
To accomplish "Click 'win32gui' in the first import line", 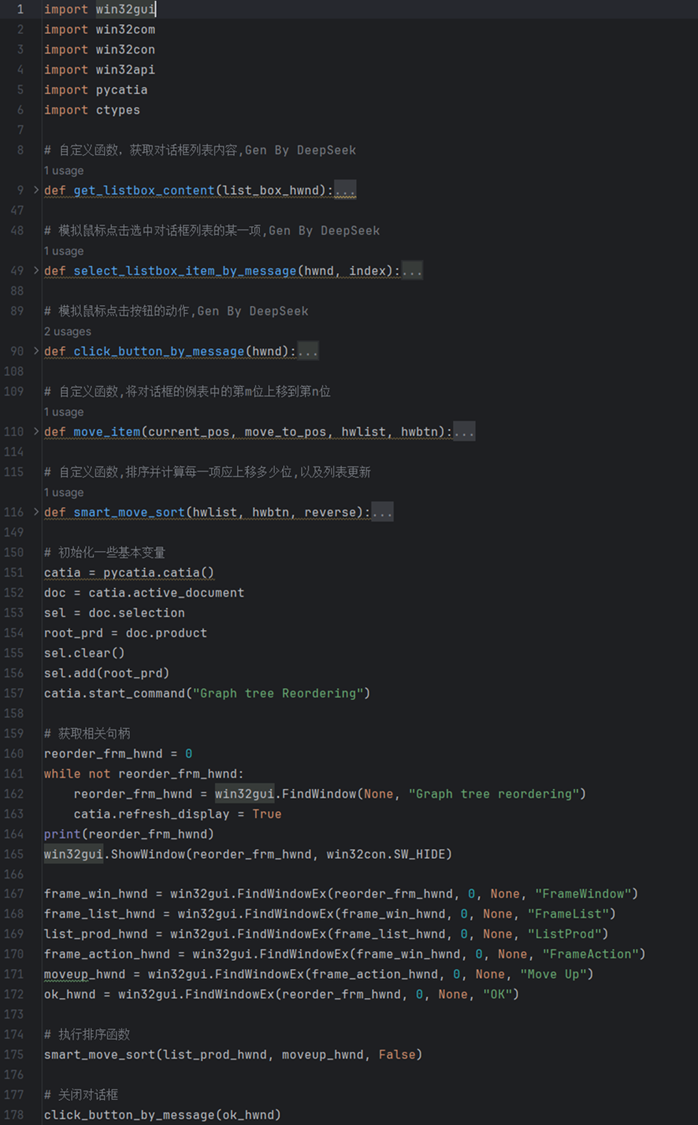I will 126,9.
